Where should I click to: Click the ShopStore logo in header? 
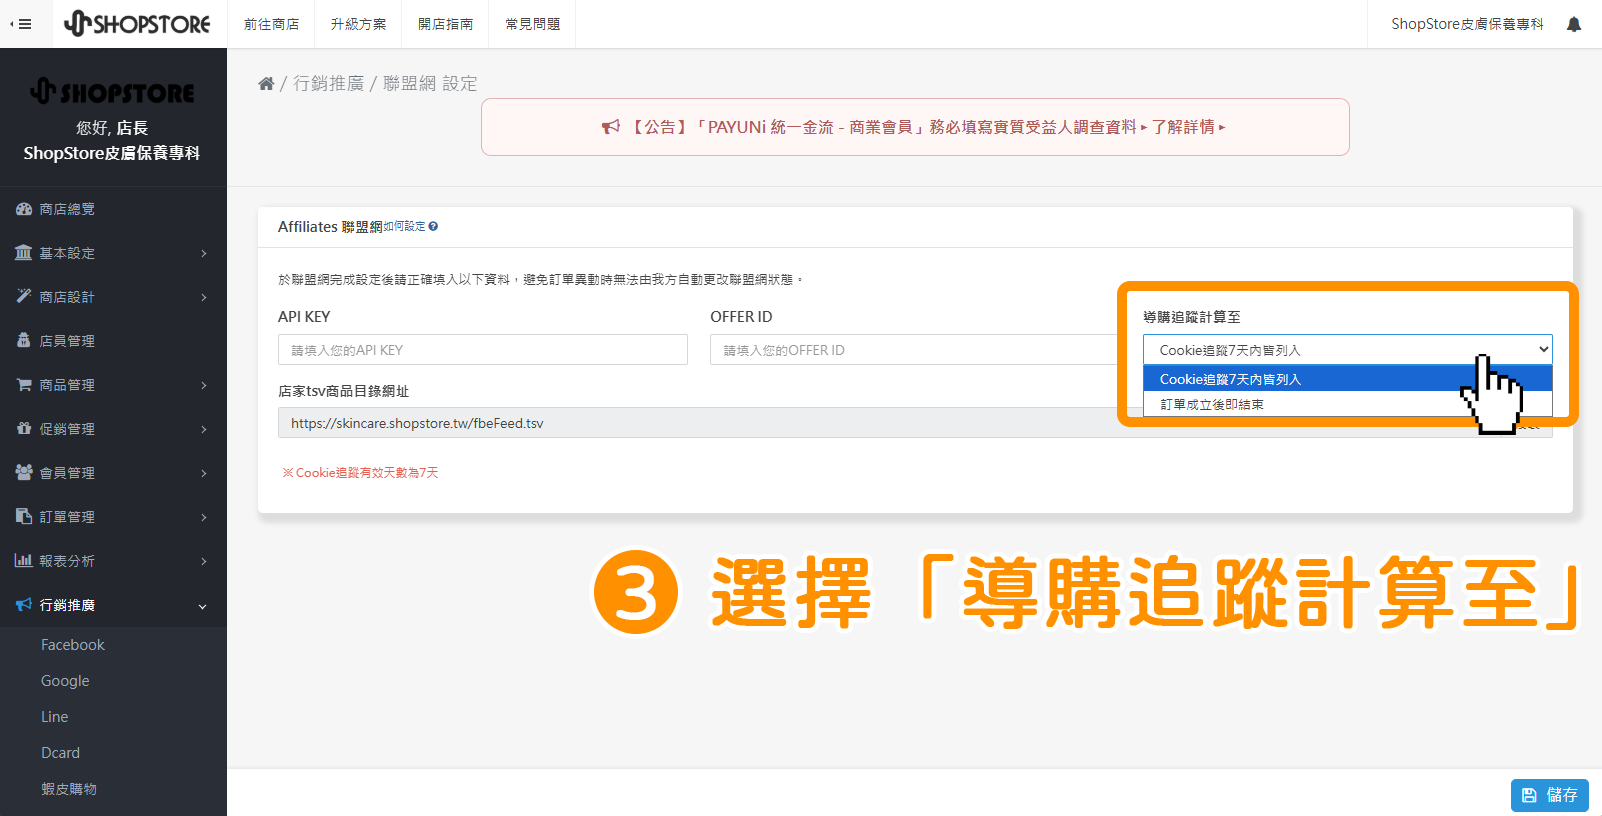point(137,24)
